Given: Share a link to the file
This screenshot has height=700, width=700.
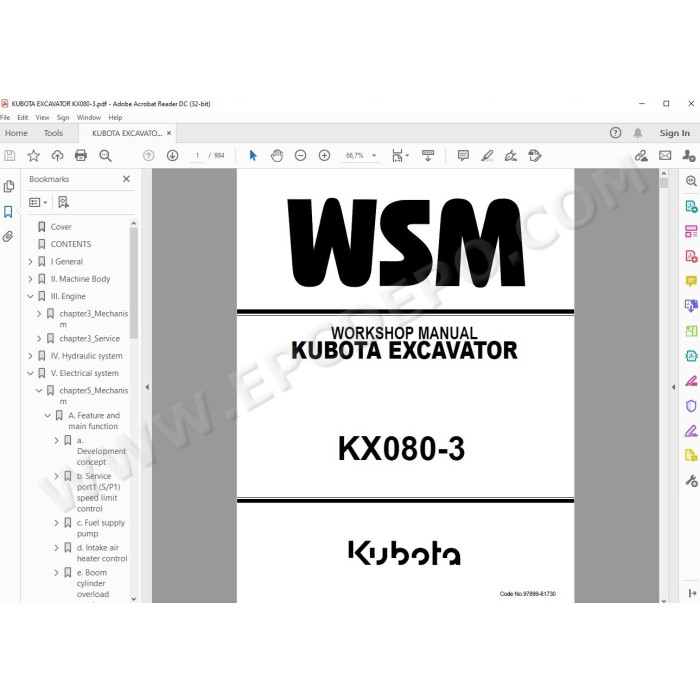Looking at the screenshot, I should [x=641, y=155].
